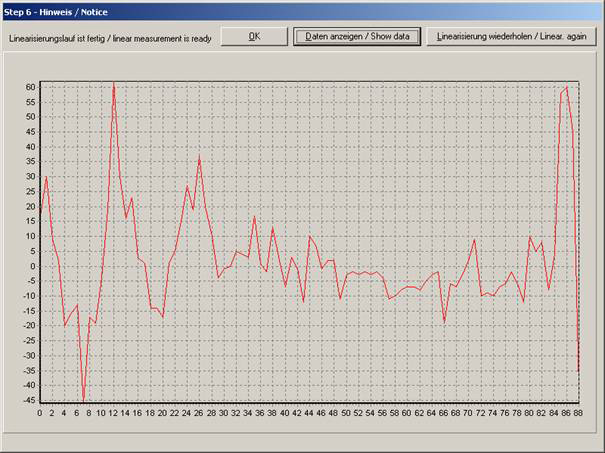
Task: Click y-axis label 60 at top
Action: pos(30,87)
